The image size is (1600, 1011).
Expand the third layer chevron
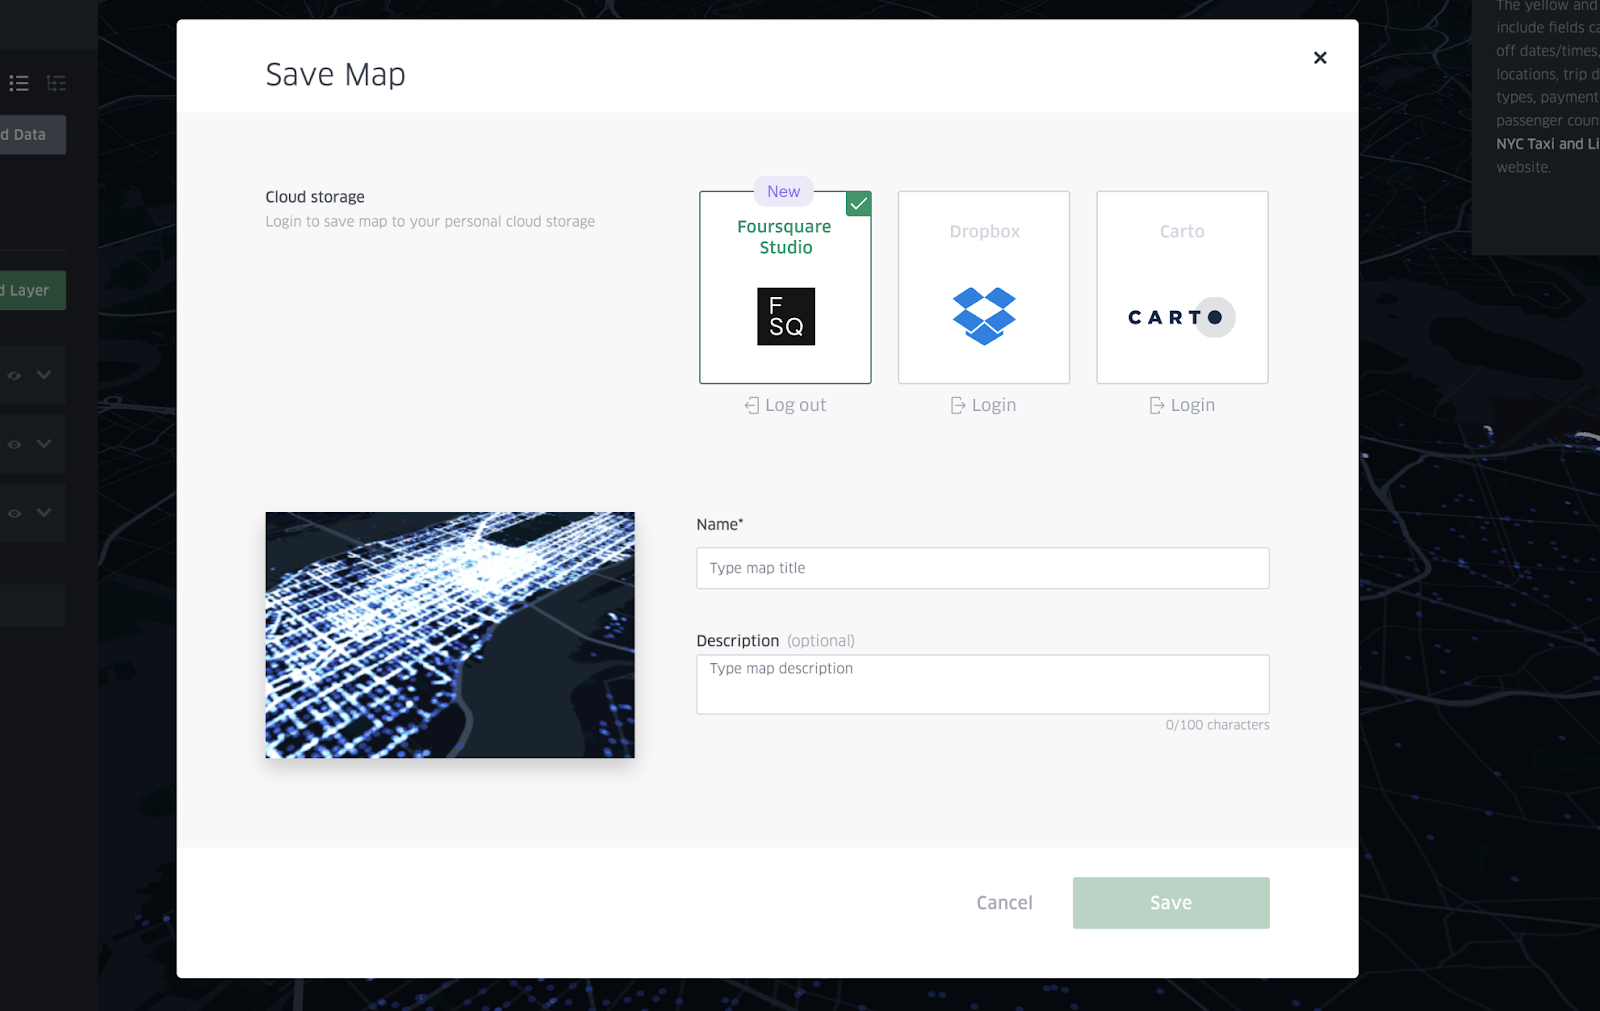pos(44,512)
